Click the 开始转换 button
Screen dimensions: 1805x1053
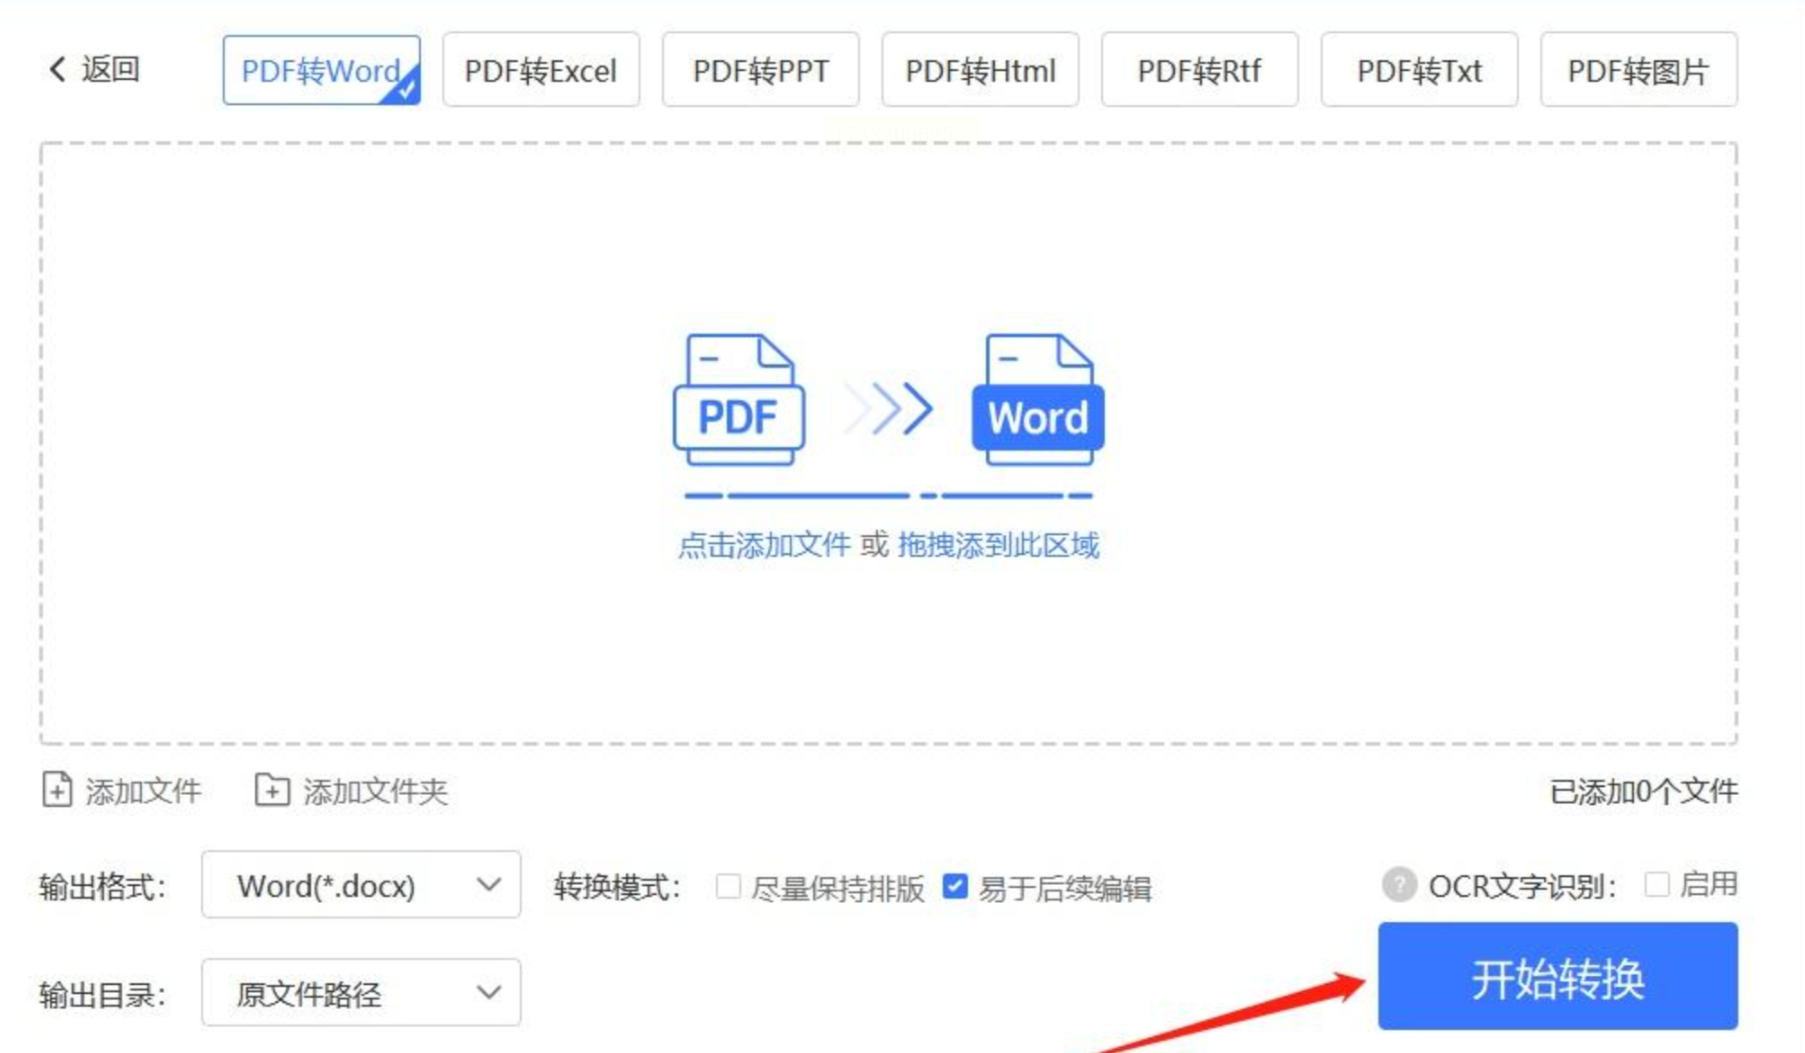click(1557, 976)
